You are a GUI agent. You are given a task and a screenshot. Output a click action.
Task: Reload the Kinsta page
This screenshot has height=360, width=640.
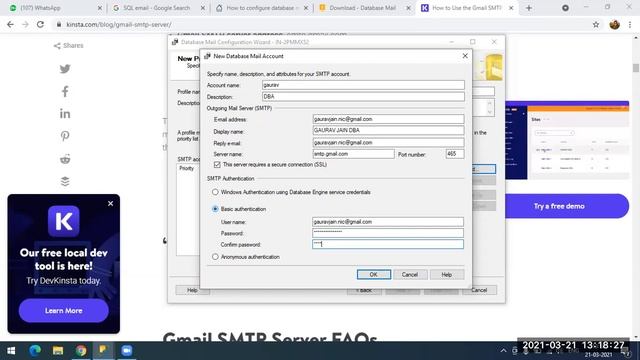(40, 24)
